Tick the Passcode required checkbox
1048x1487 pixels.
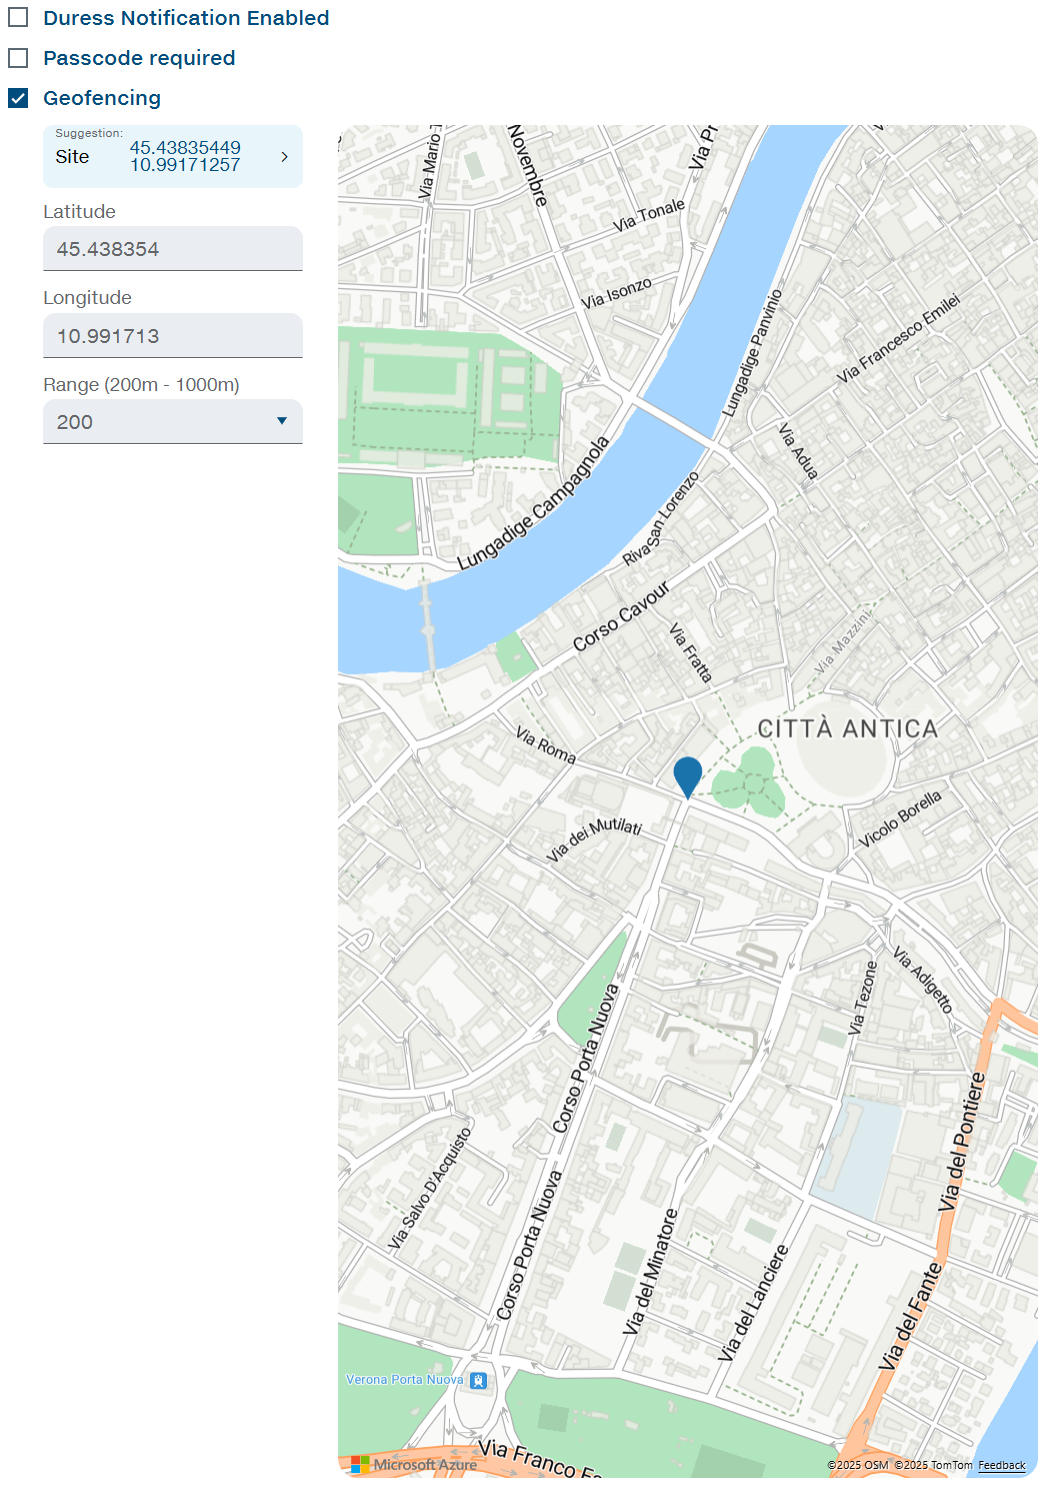[18, 58]
